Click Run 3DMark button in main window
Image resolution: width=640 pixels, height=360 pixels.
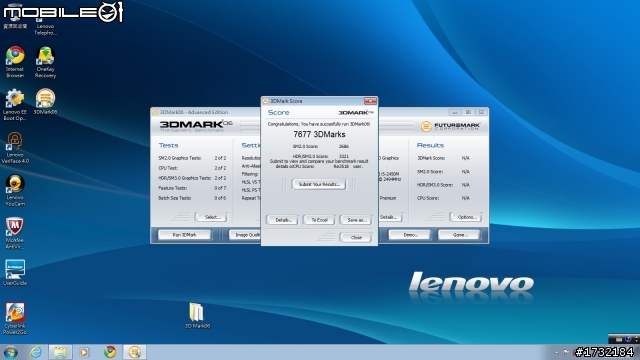coord(184,235)
